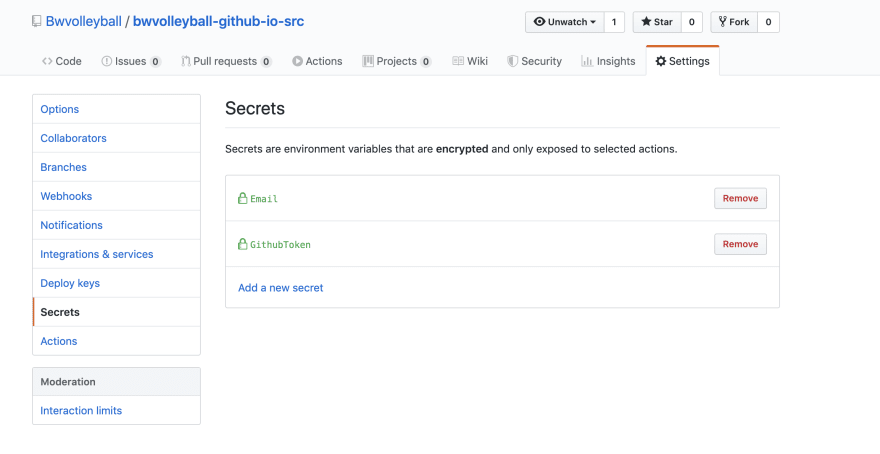Open the Unwatch dropdown
The image size is (880, 454).
565,22
